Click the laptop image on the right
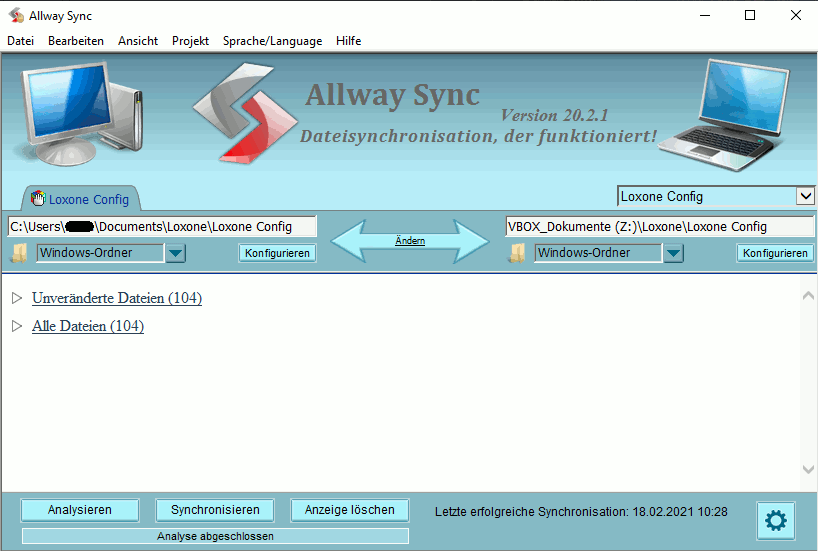Viewport: 818px width, 551px height. 725,115
